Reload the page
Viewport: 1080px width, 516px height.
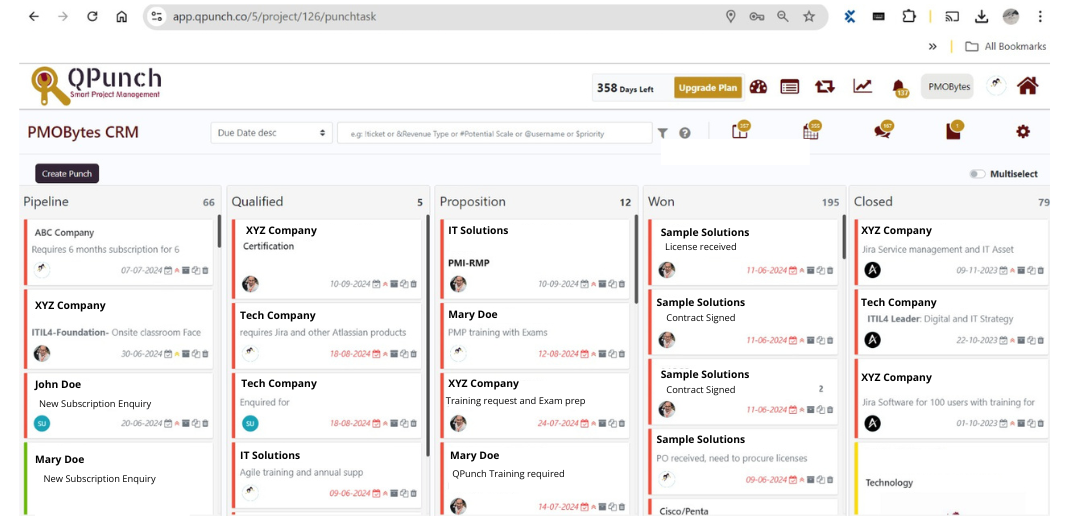[x=92, y=17]
